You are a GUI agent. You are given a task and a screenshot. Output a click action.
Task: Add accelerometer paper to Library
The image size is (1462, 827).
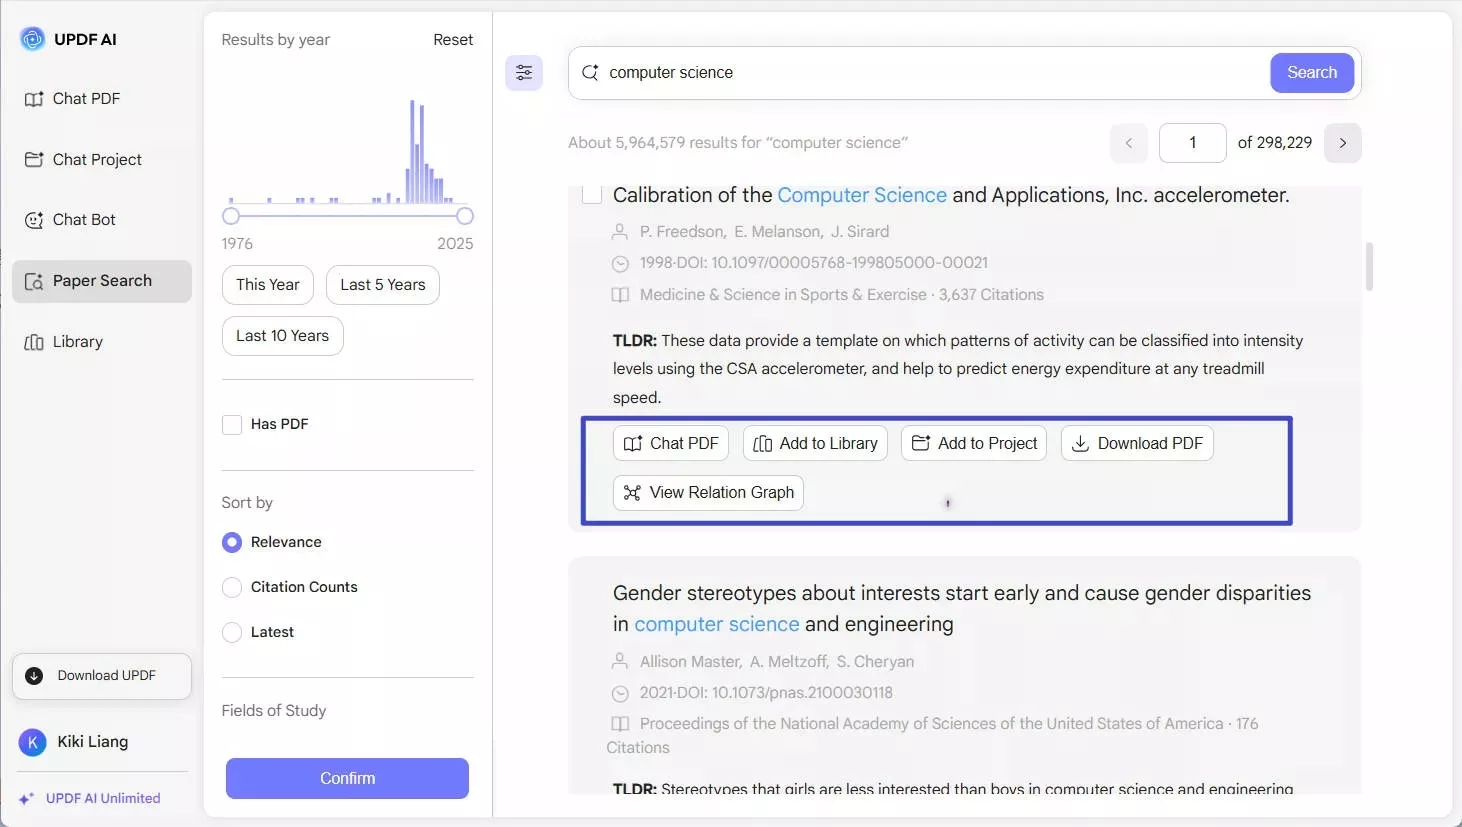[815, 444]
